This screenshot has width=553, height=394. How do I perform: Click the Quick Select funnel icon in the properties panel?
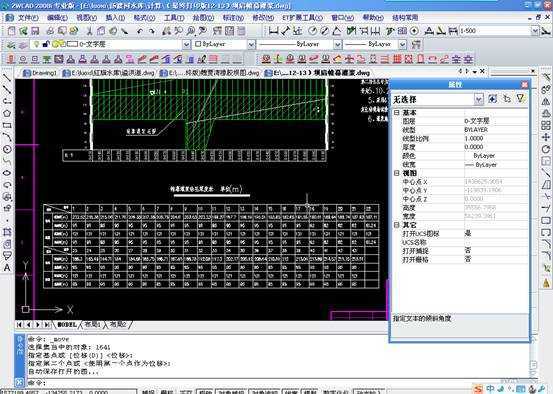[x=521, y=99]
